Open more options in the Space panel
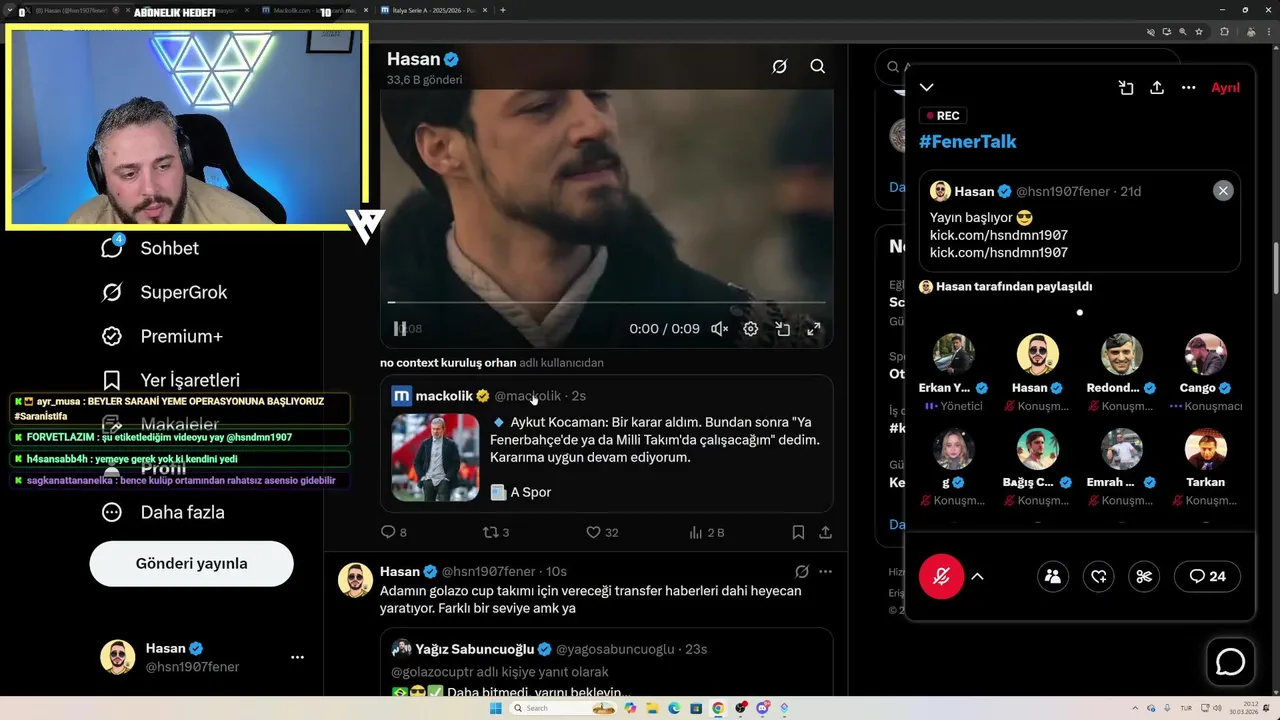1280x720 pixels. point(1188,88)
